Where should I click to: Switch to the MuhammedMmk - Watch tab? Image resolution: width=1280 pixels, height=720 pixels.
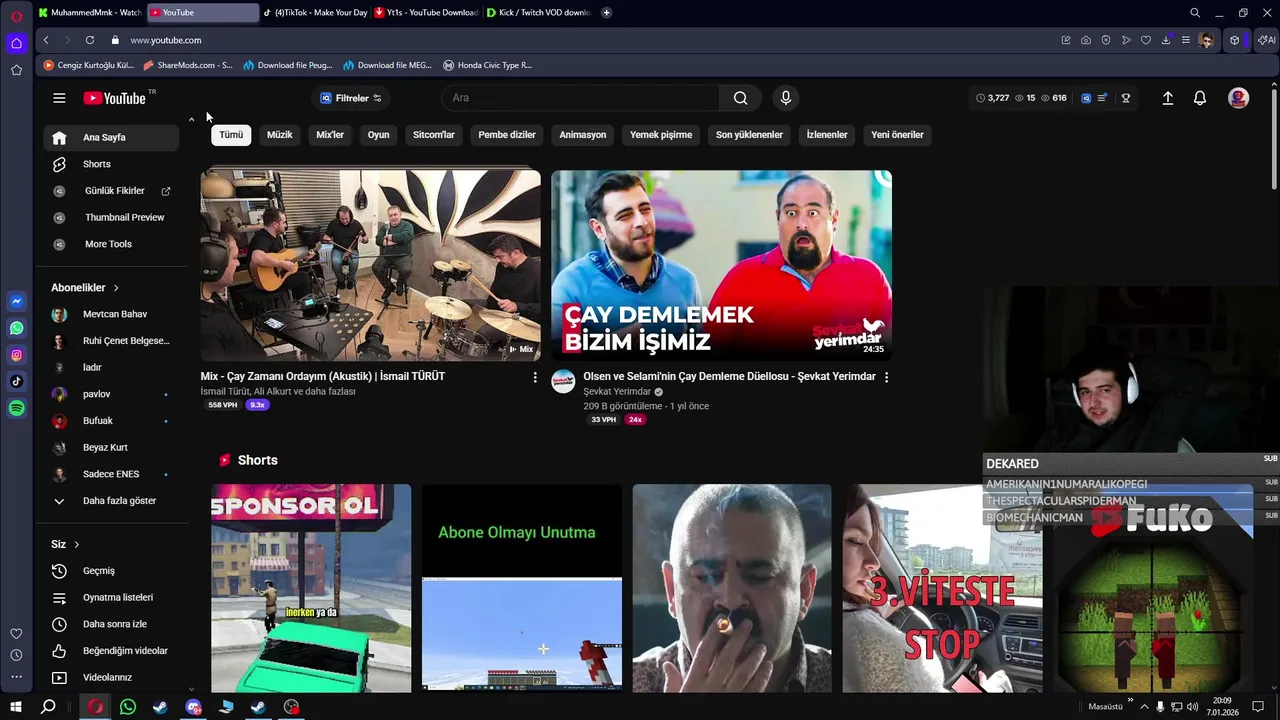[90, 13]
